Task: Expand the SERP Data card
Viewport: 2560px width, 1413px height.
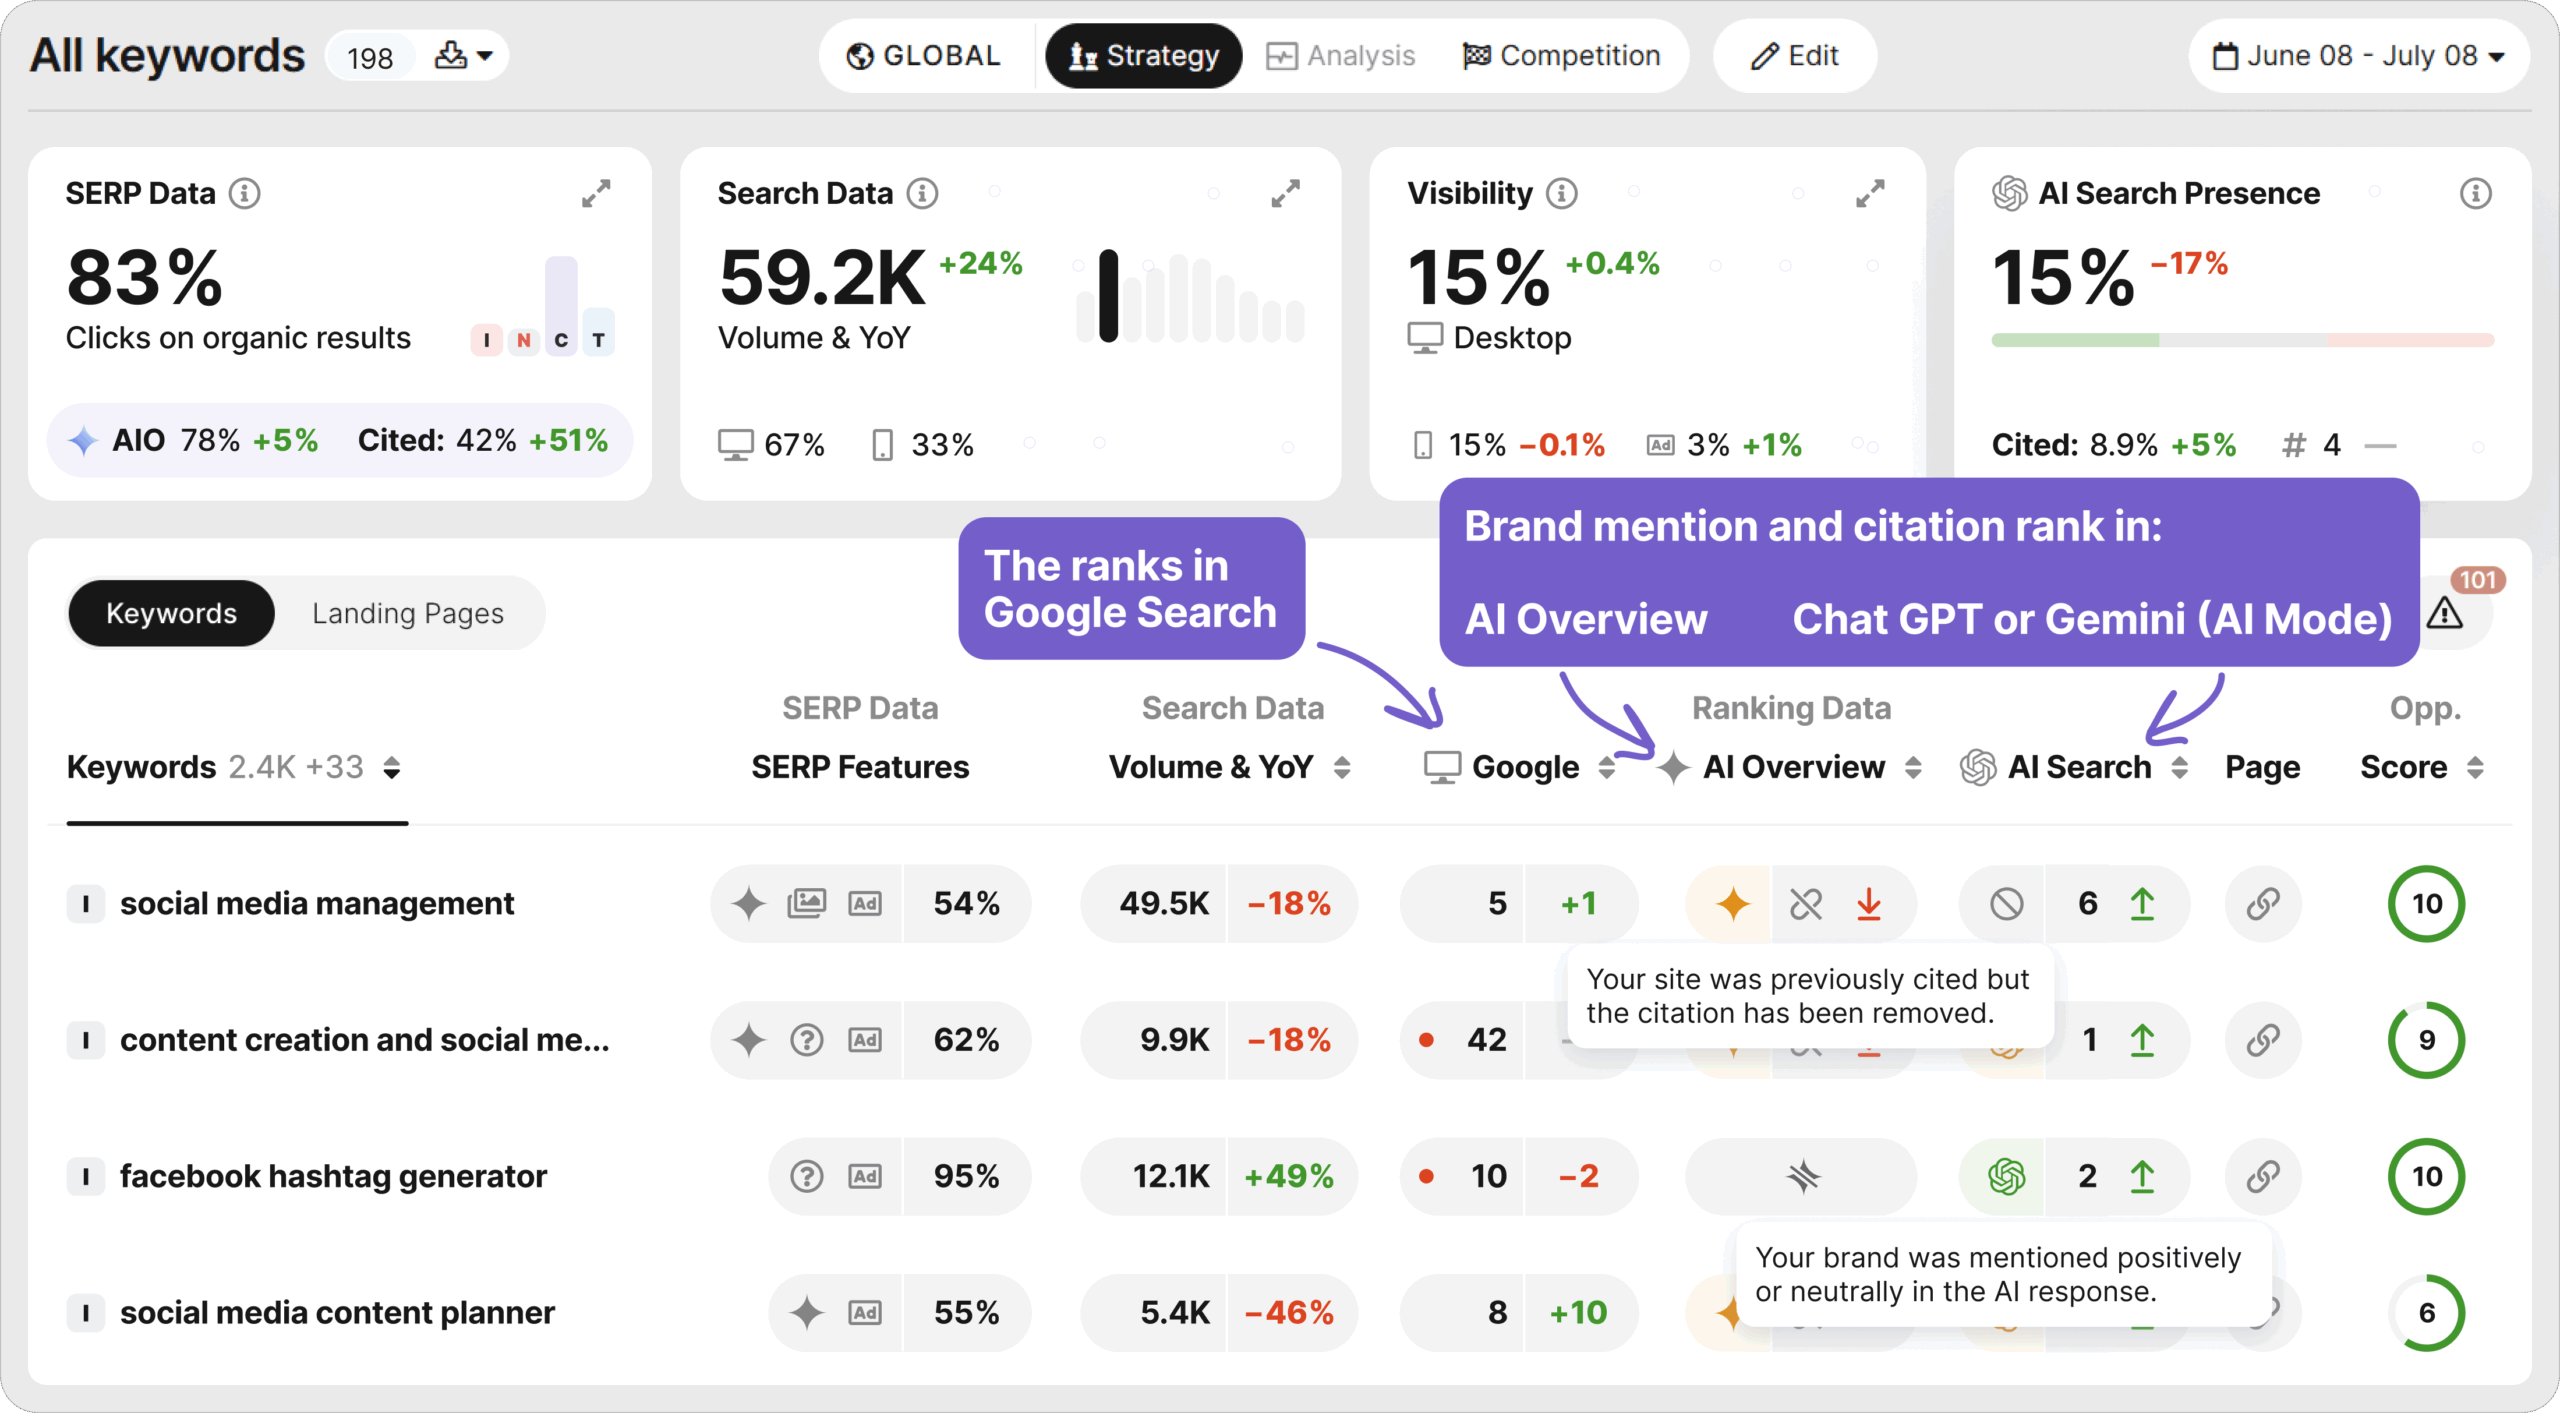Action: tap(596, 193)
